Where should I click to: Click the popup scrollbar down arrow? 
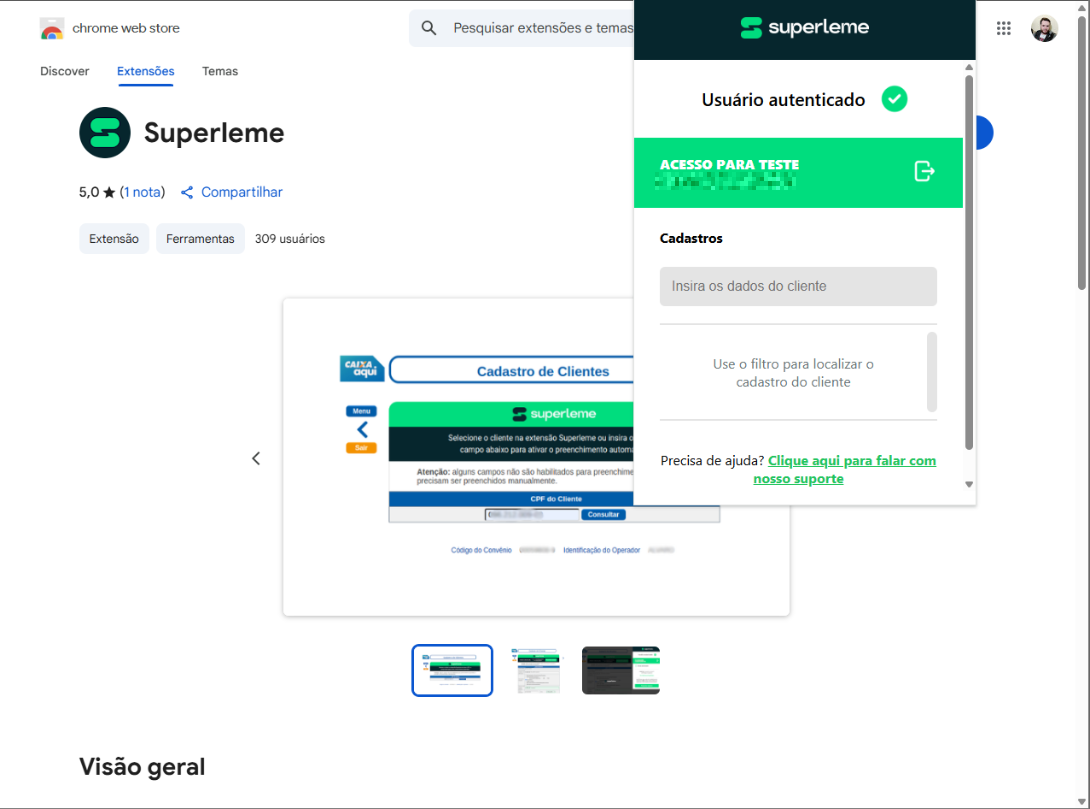pos(968,484)
